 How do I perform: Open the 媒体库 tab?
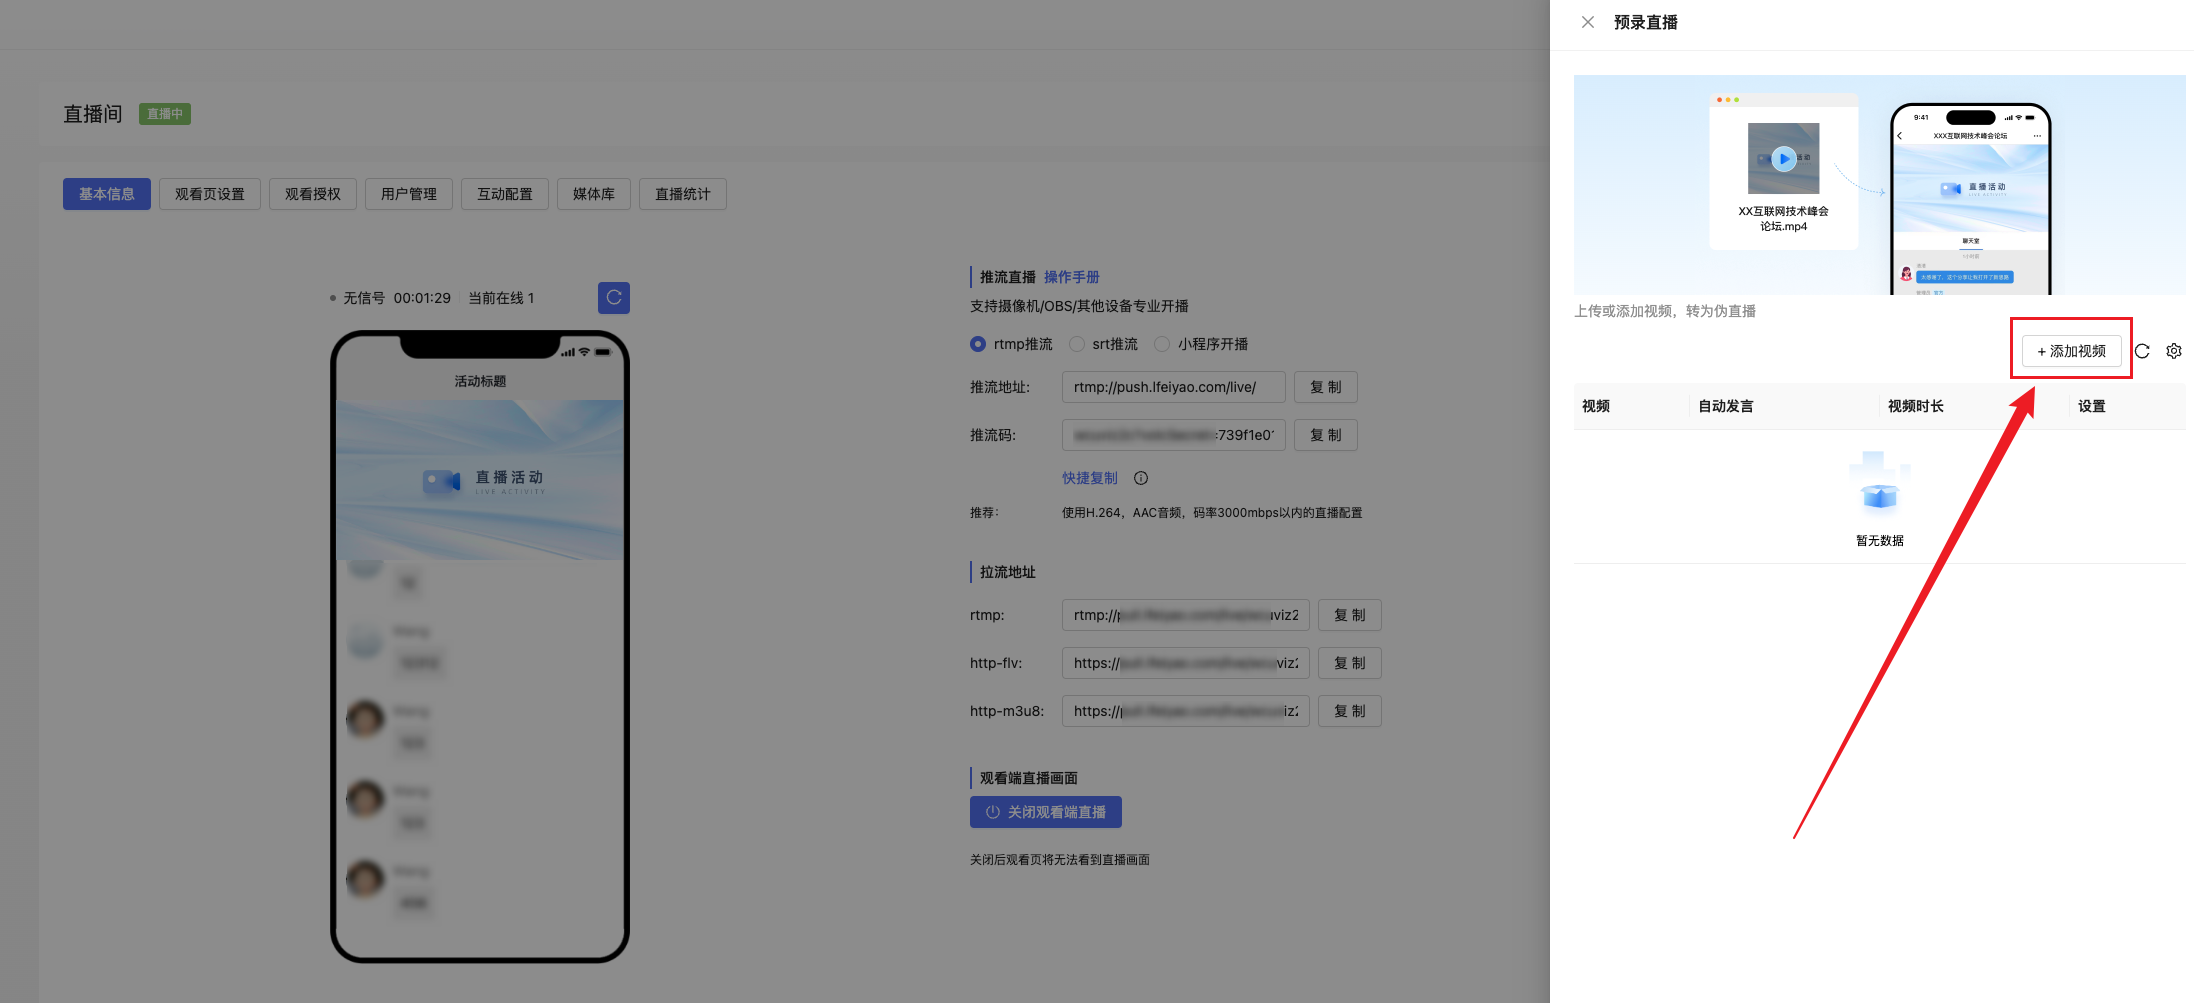593,194
